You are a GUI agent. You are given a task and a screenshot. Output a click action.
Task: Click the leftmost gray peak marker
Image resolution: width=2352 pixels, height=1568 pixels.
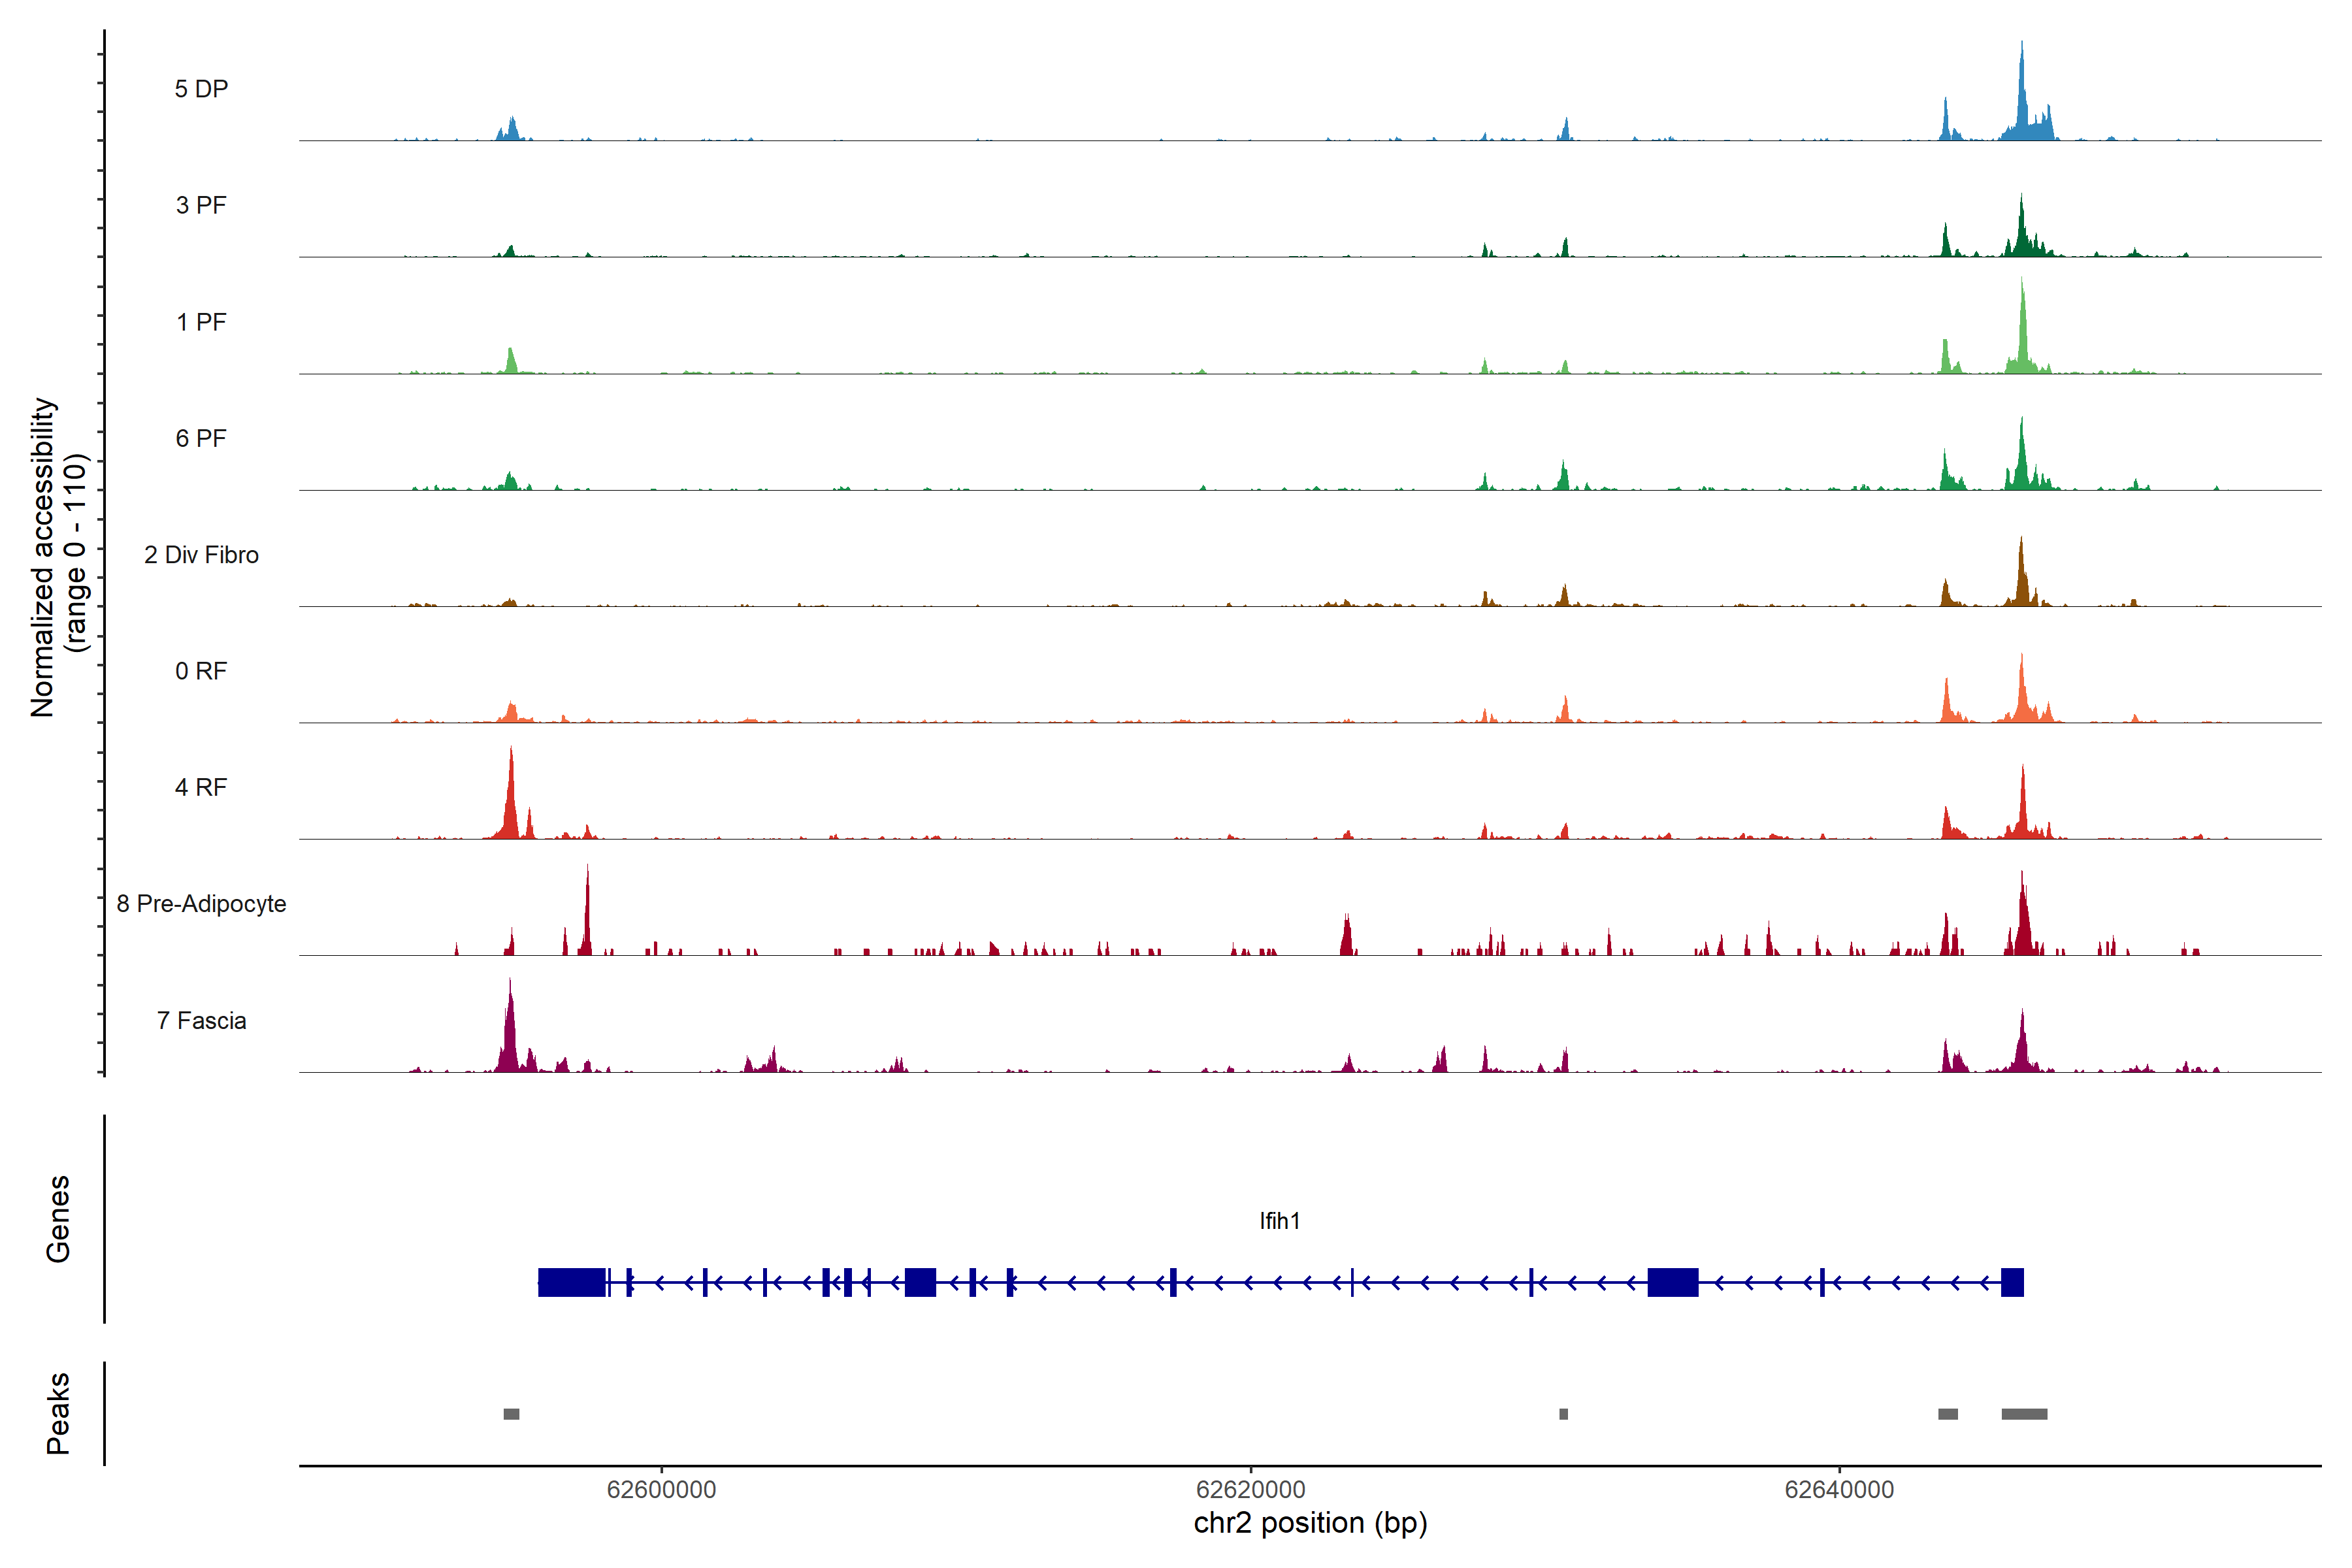[x=511, y=1414]
